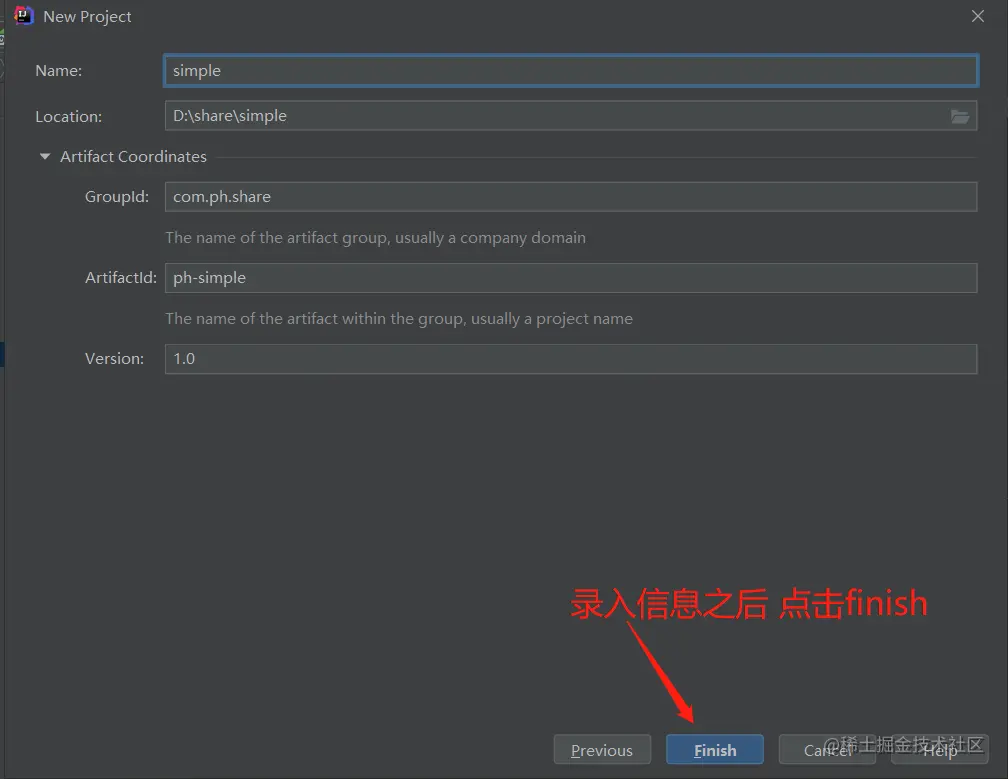Click the 'Version:' label
The width and height of the screenshot is (1008, 779).
tap(114, 359)
